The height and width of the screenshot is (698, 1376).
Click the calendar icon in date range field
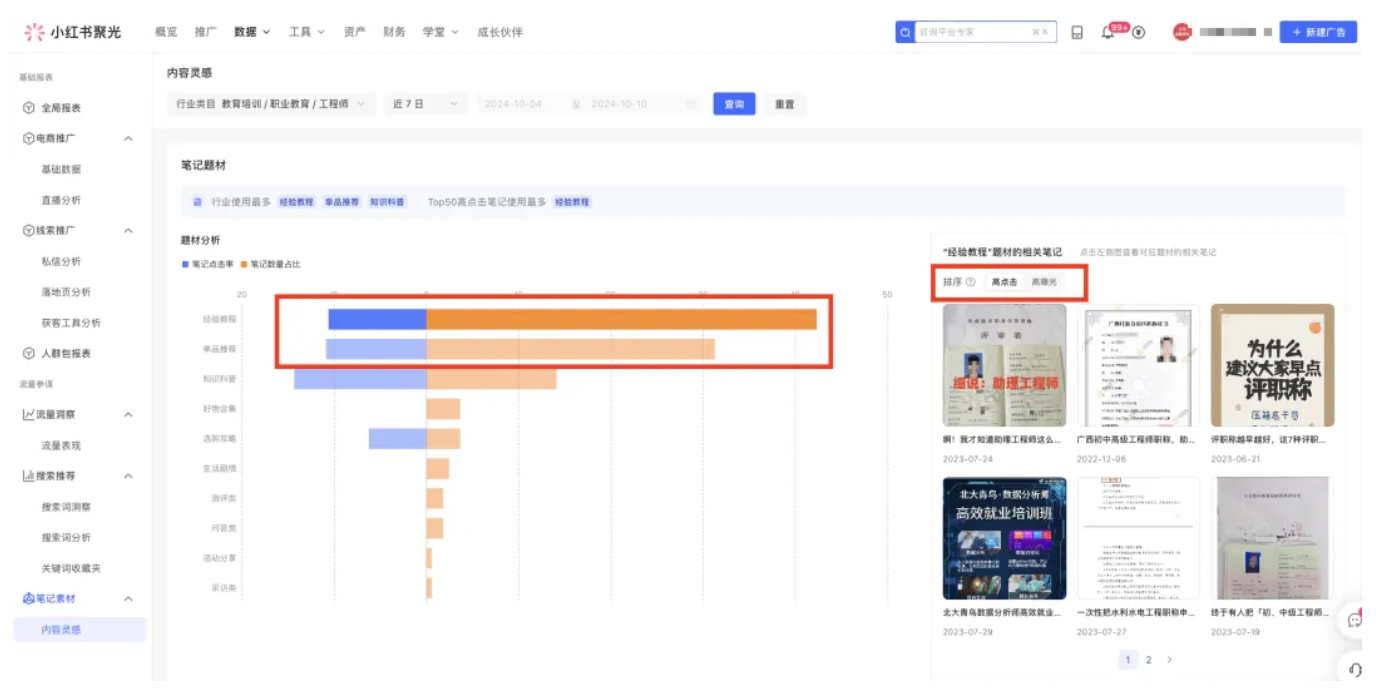tap(691, 104)
